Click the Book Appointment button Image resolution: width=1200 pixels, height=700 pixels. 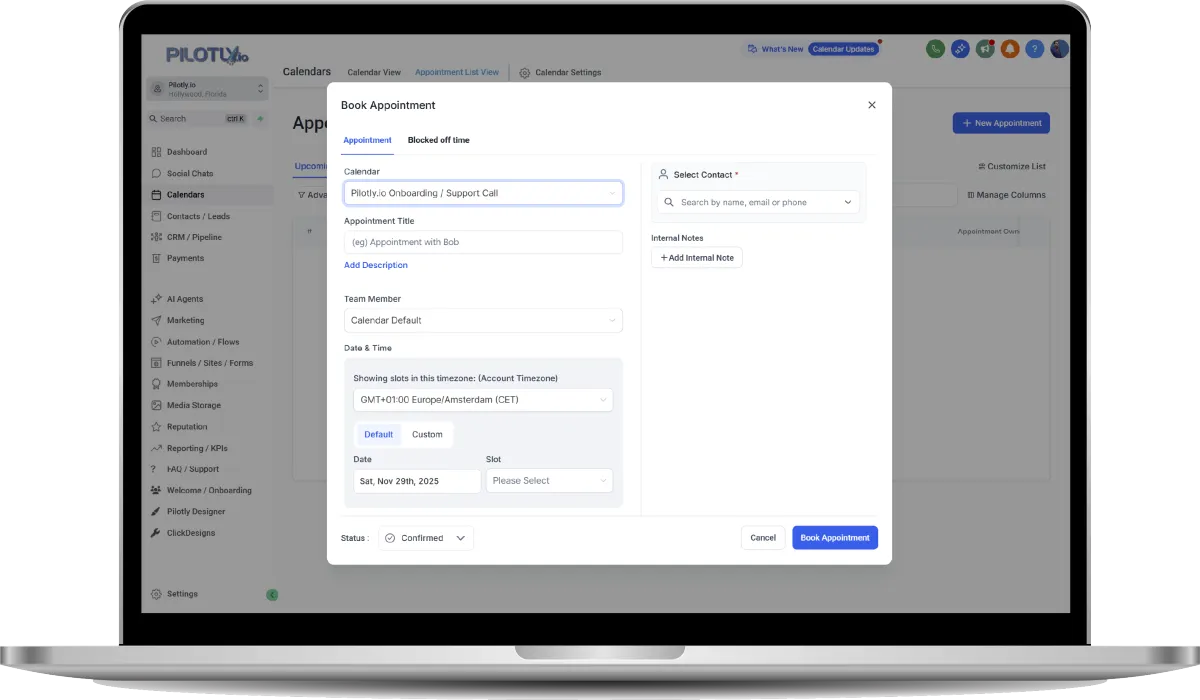click(x=835, y=538)
